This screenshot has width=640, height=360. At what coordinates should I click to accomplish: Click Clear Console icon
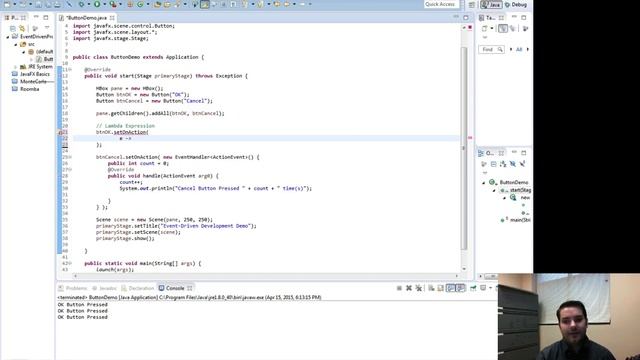coord(431,288)
